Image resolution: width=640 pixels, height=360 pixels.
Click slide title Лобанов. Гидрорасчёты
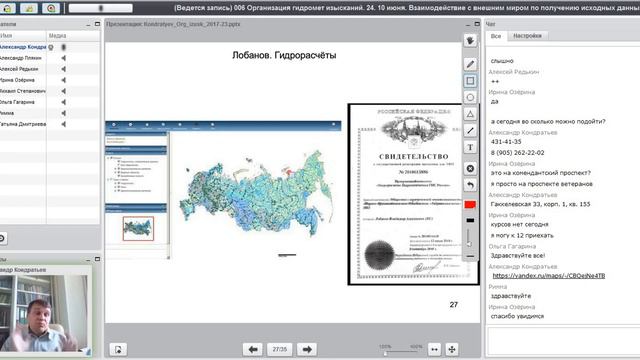click(x=284, y=55)
